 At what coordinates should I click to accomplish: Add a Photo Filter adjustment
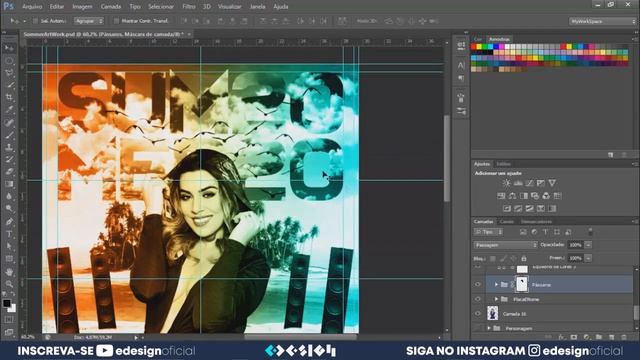535,196
